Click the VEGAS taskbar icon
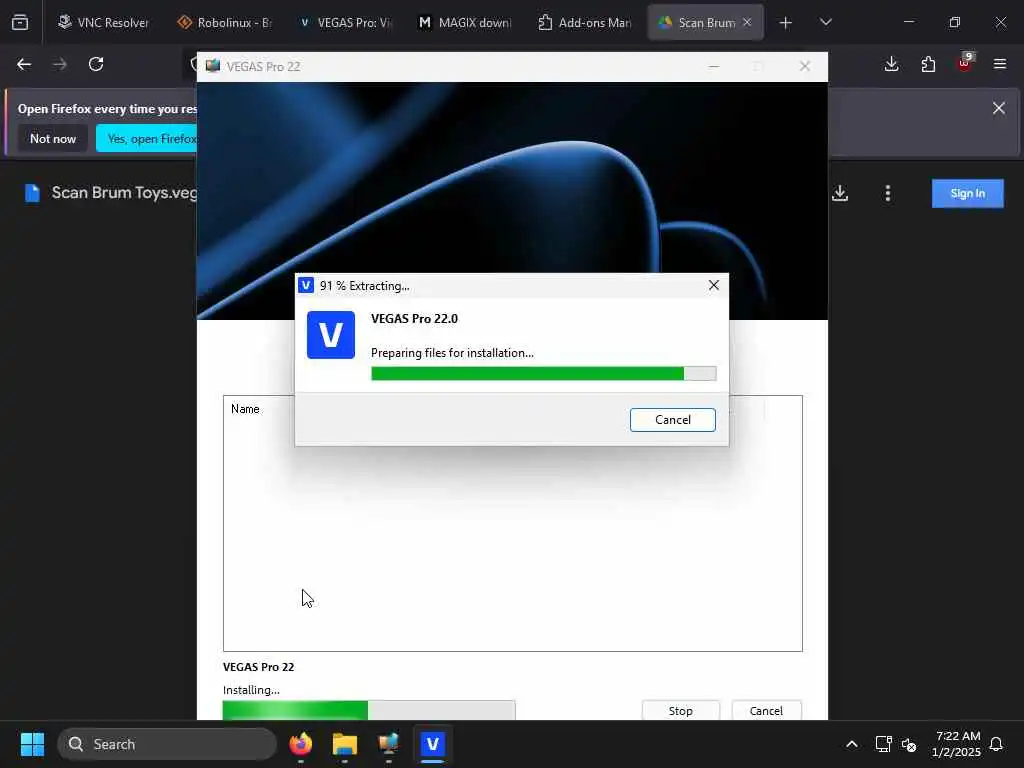 pyautogui.click(x=432, y=744)
